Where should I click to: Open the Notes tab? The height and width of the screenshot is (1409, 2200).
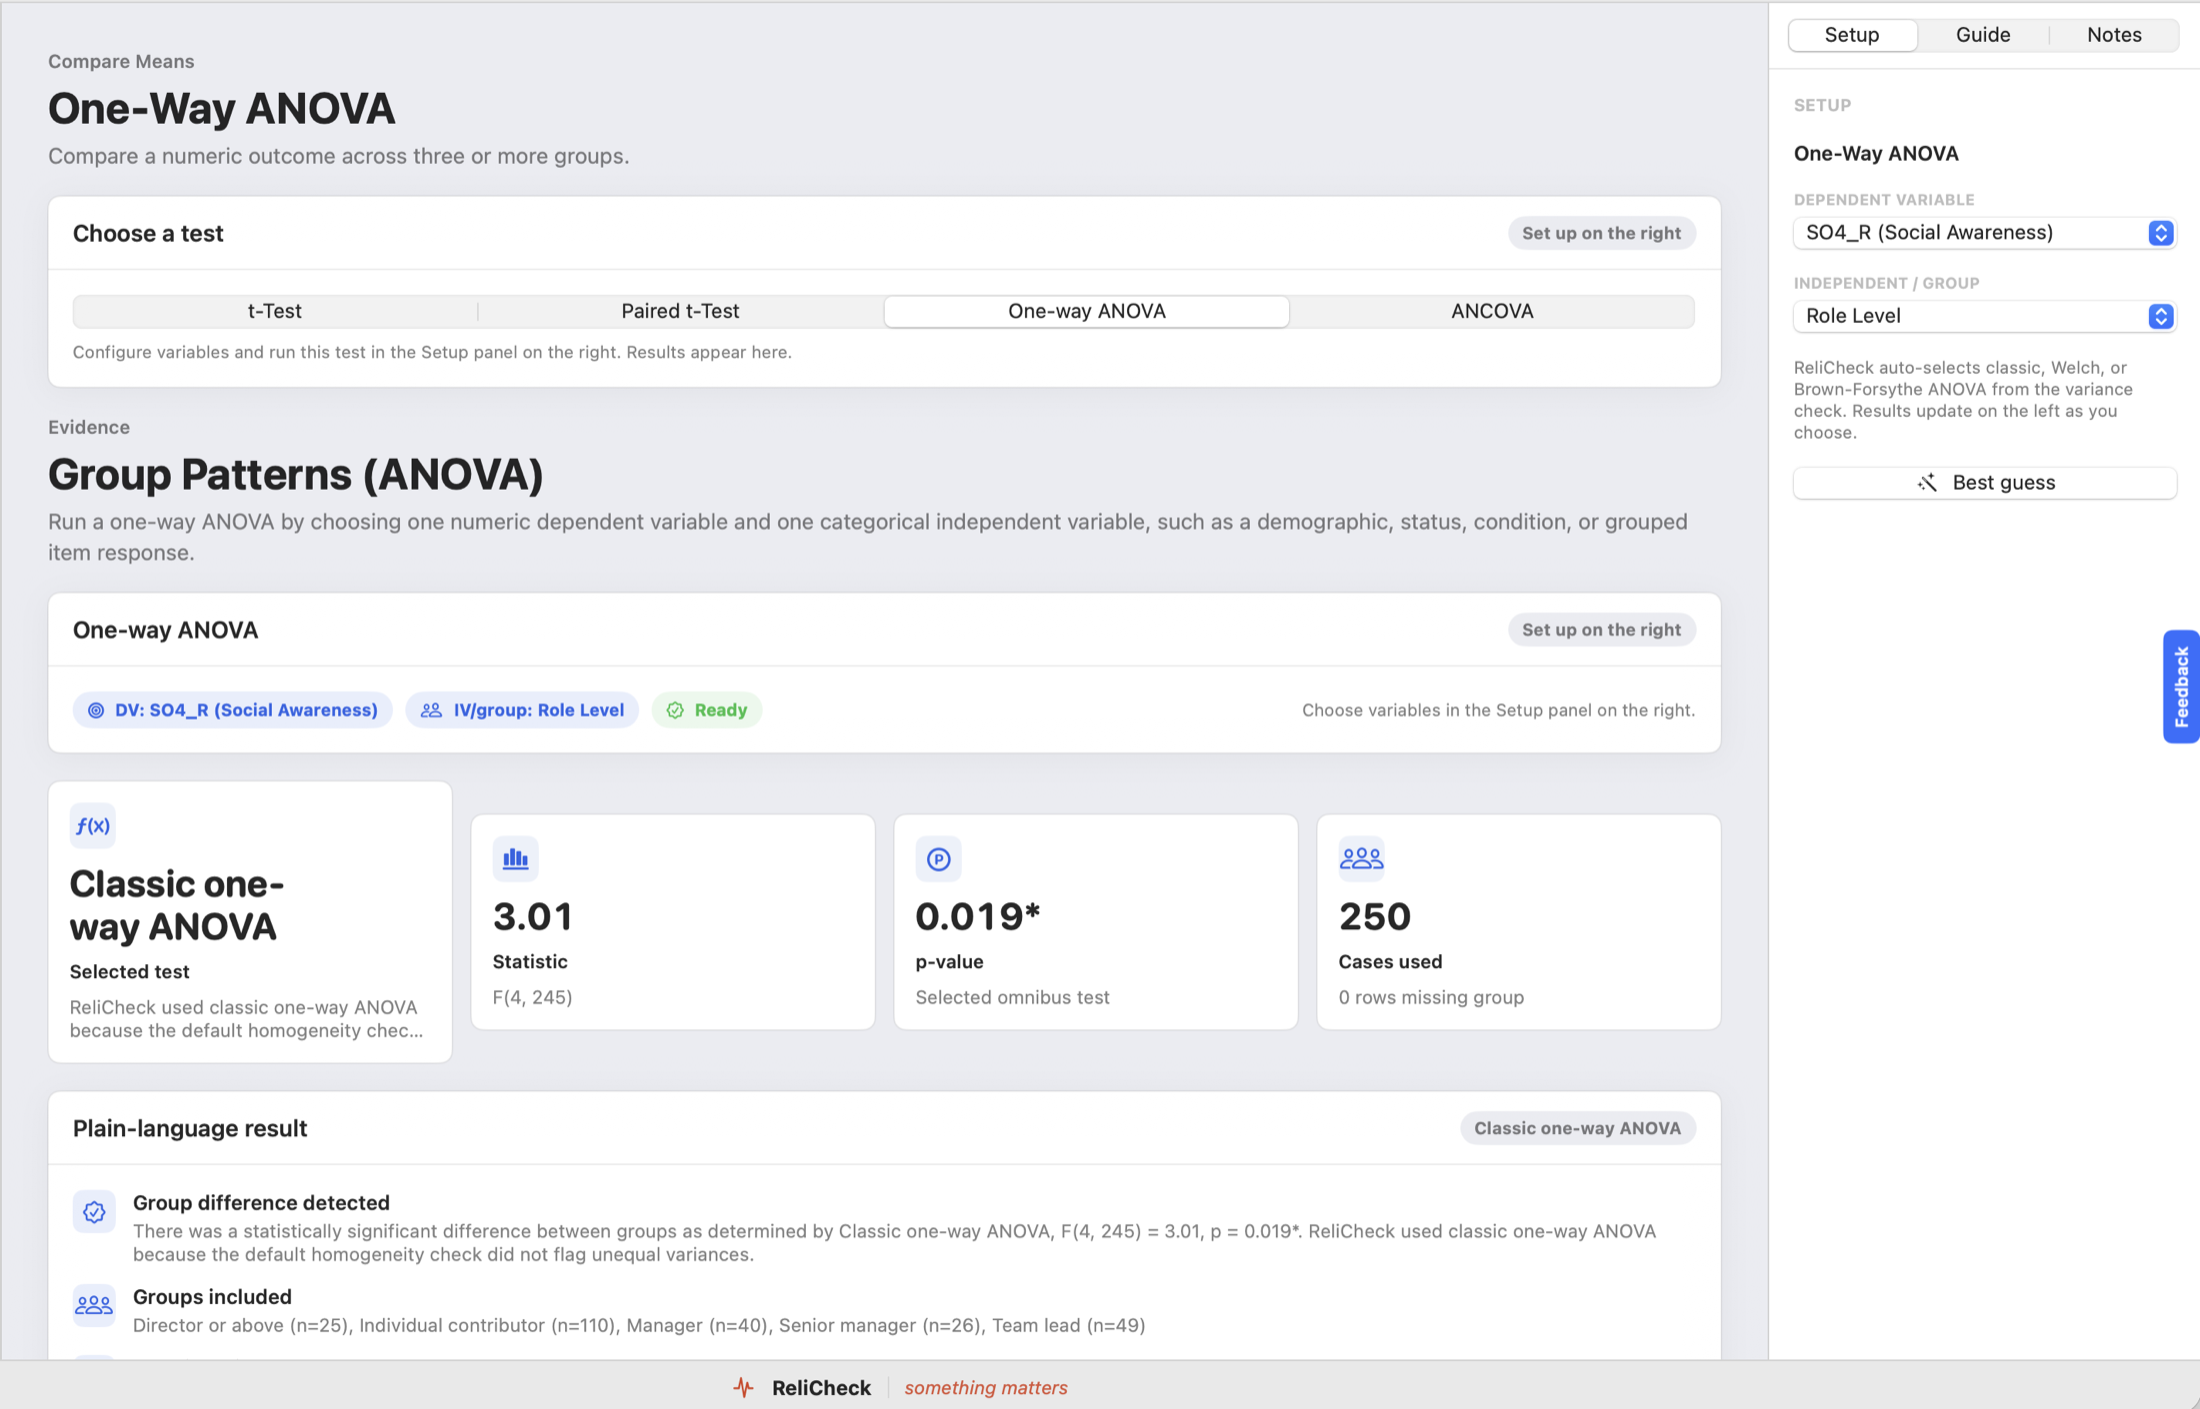point(2114,35)
